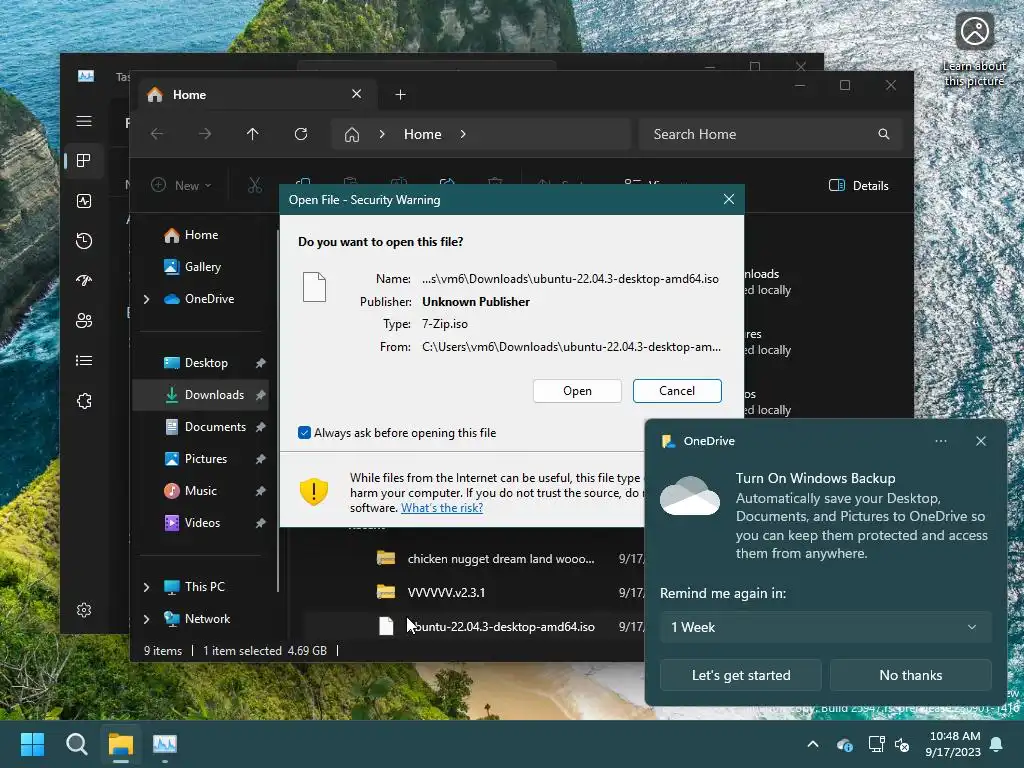Click the Cut scissors icon in Explorer toolbar
Viewport: 1024px width, 768px height.
pyautogui.click(x=255, y=185)
